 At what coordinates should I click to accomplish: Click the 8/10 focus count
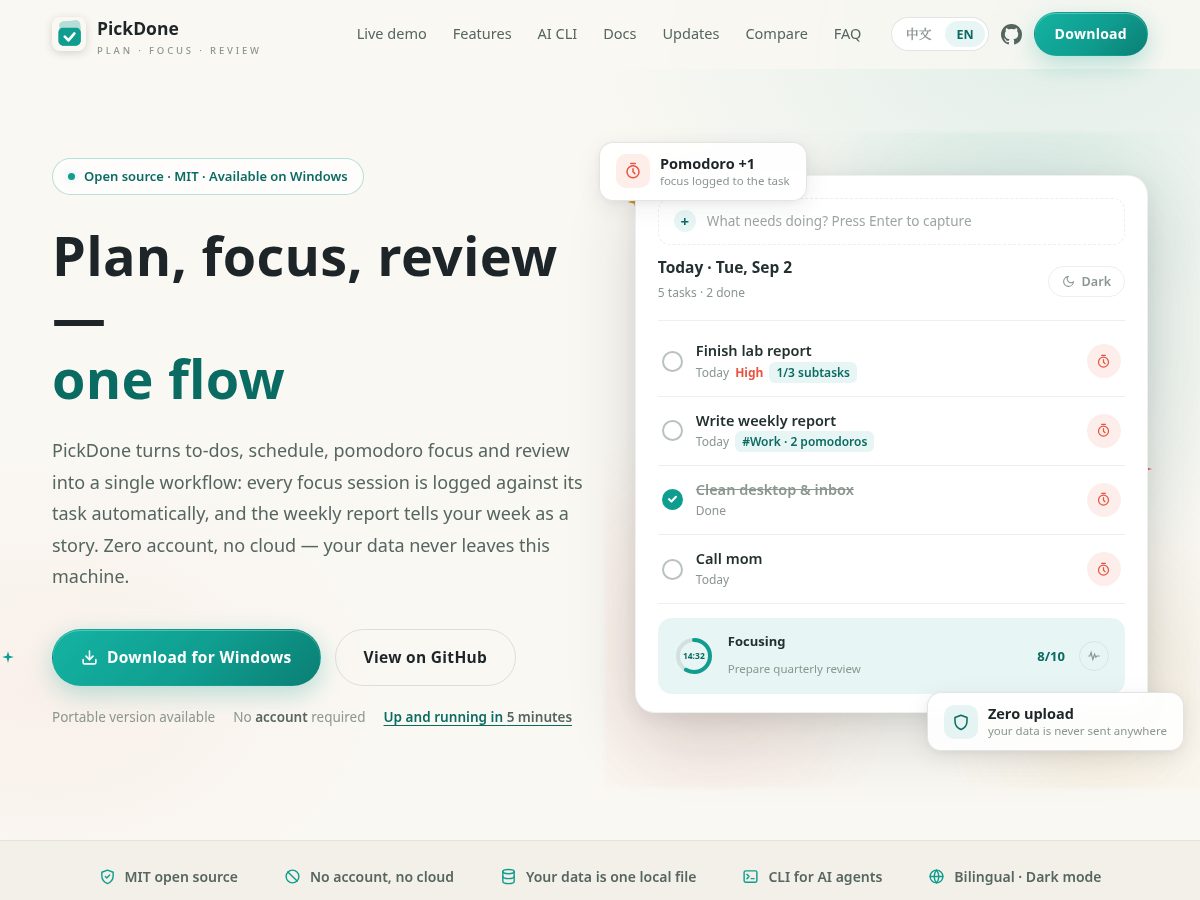(x=1051, y=657)
